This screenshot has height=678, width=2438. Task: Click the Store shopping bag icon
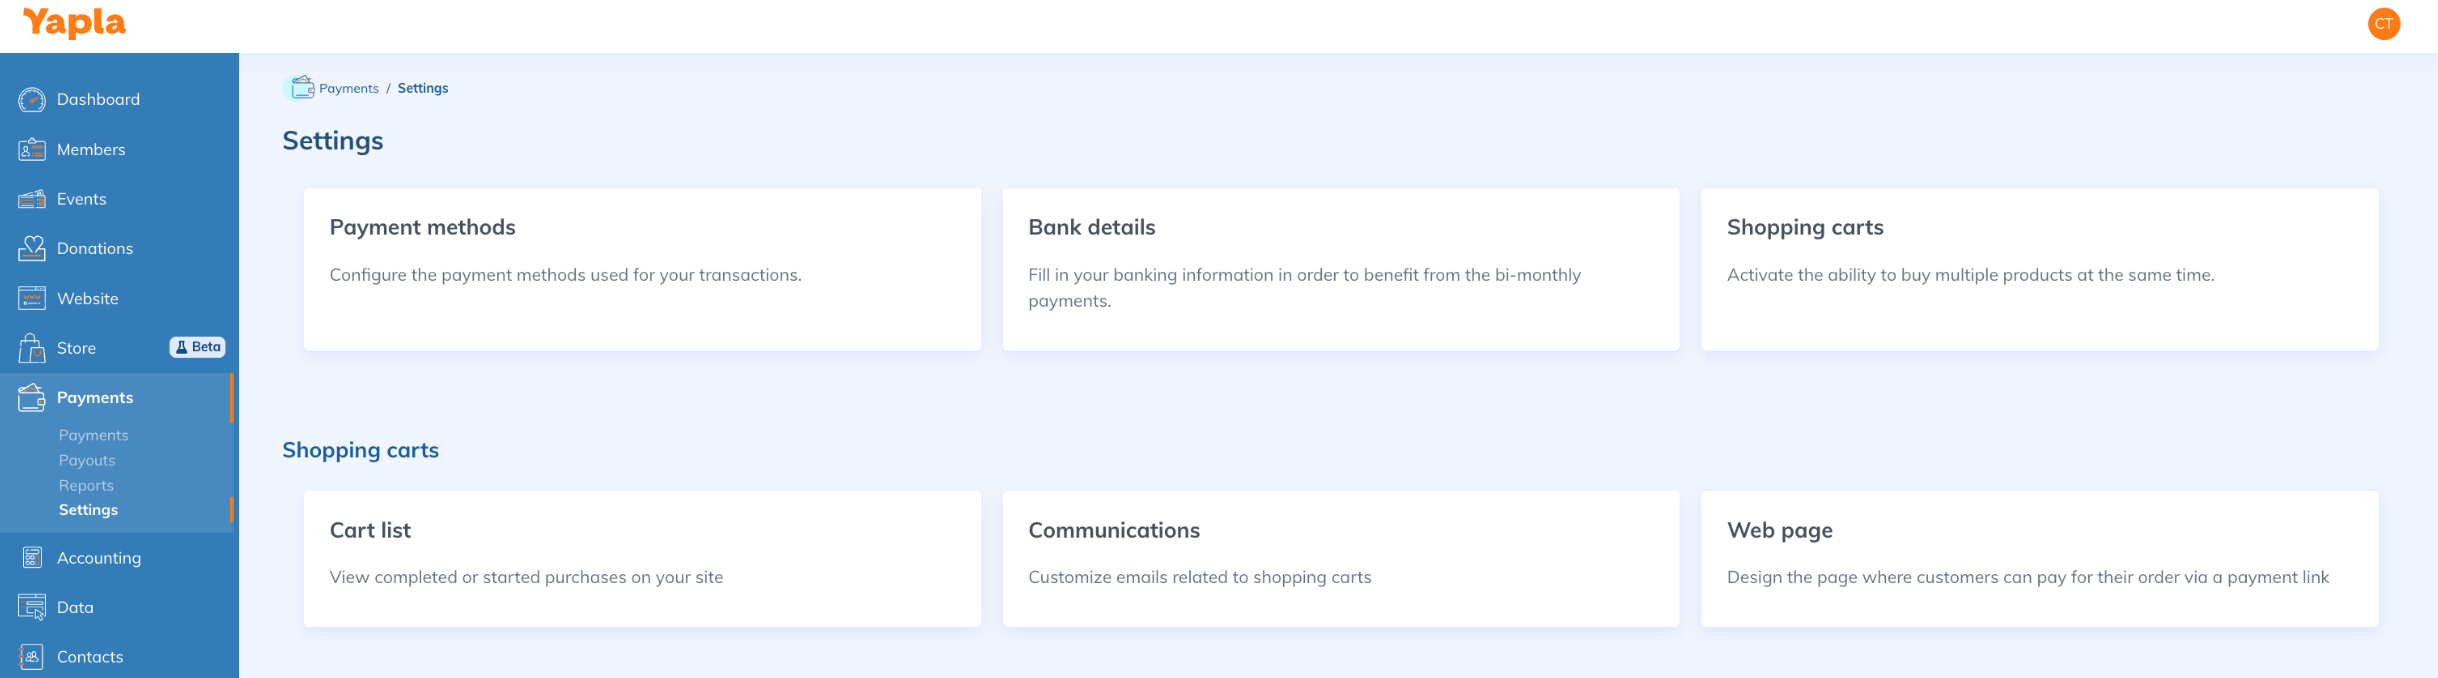[x=32, y=348]
